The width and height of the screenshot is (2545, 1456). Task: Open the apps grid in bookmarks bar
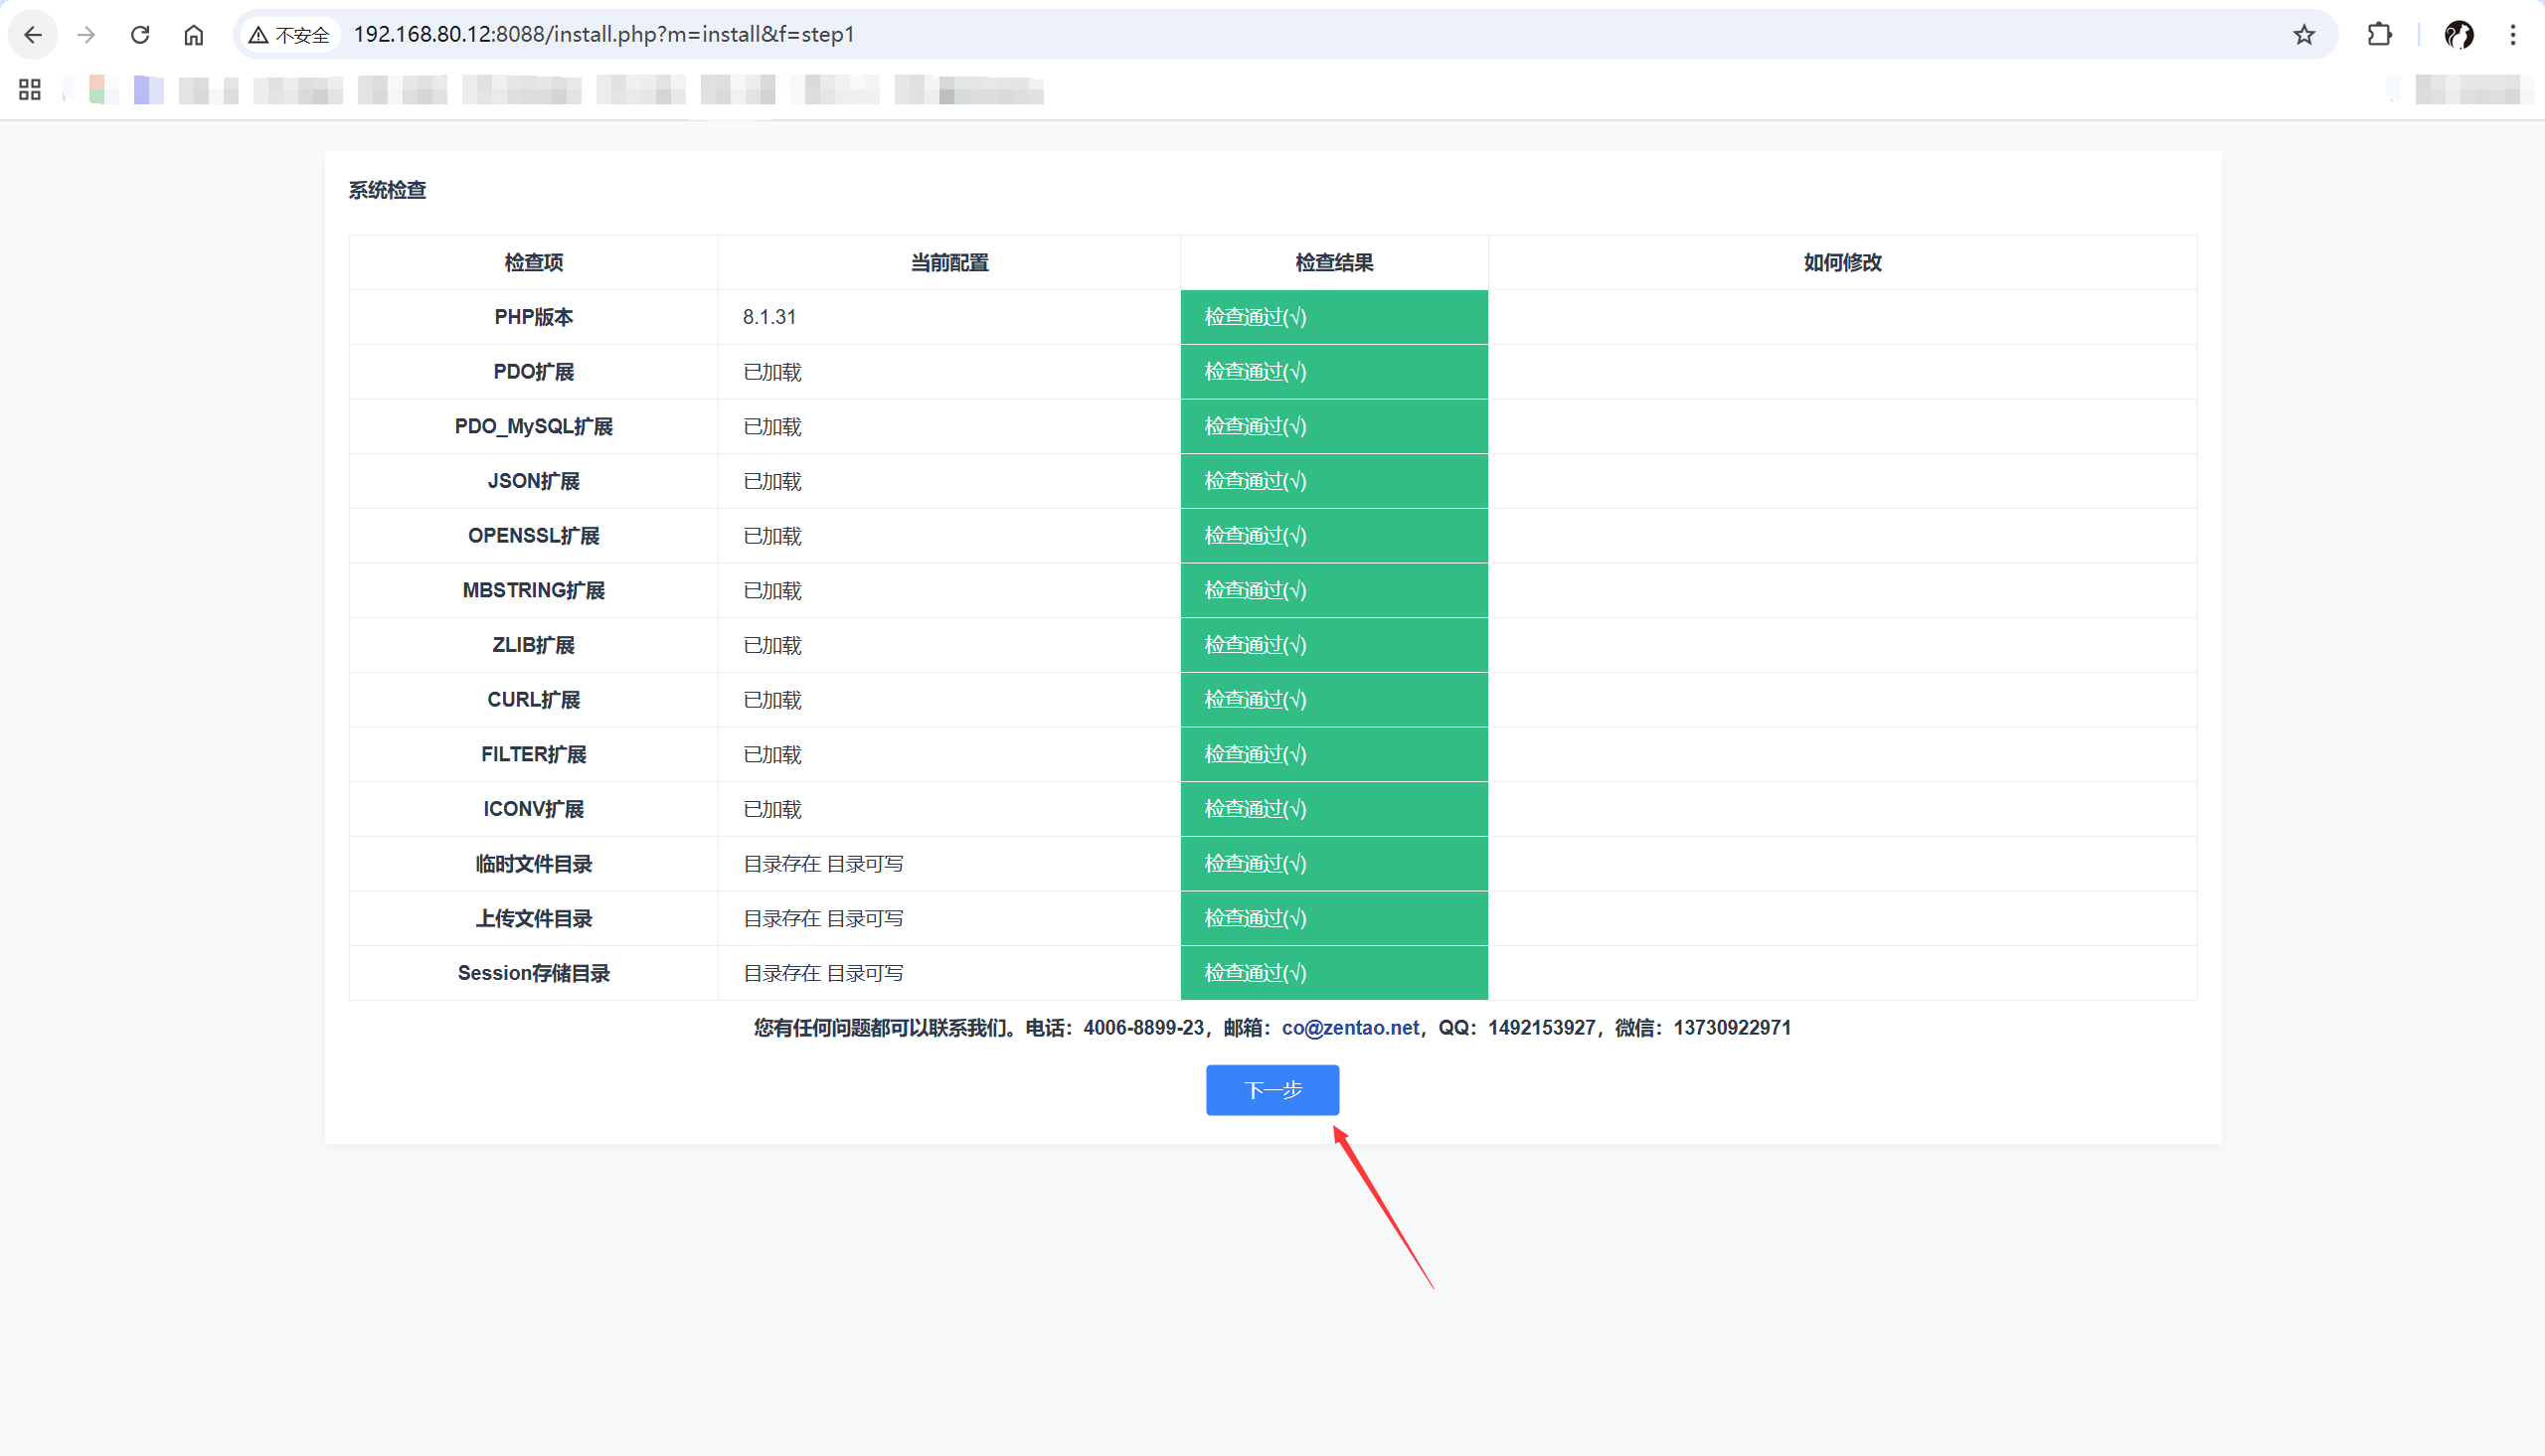[30, 90]
